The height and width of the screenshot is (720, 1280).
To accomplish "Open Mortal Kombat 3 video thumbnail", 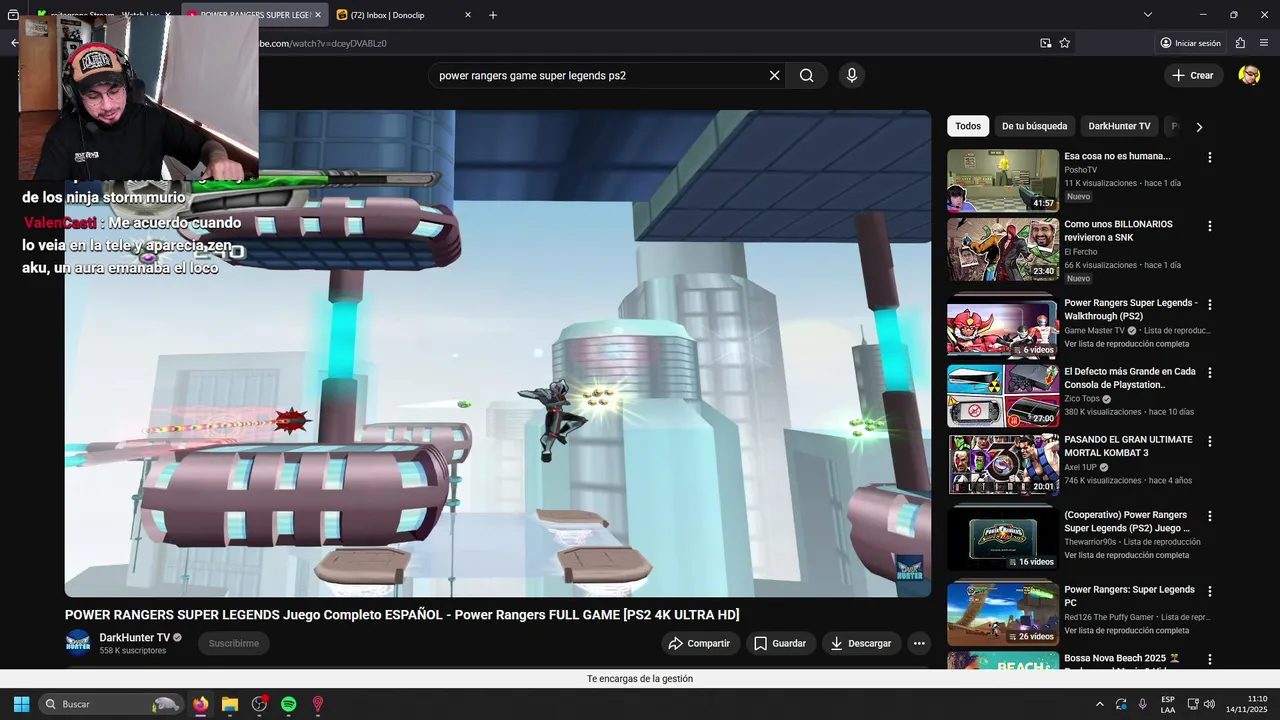I will pos(1003,464).
